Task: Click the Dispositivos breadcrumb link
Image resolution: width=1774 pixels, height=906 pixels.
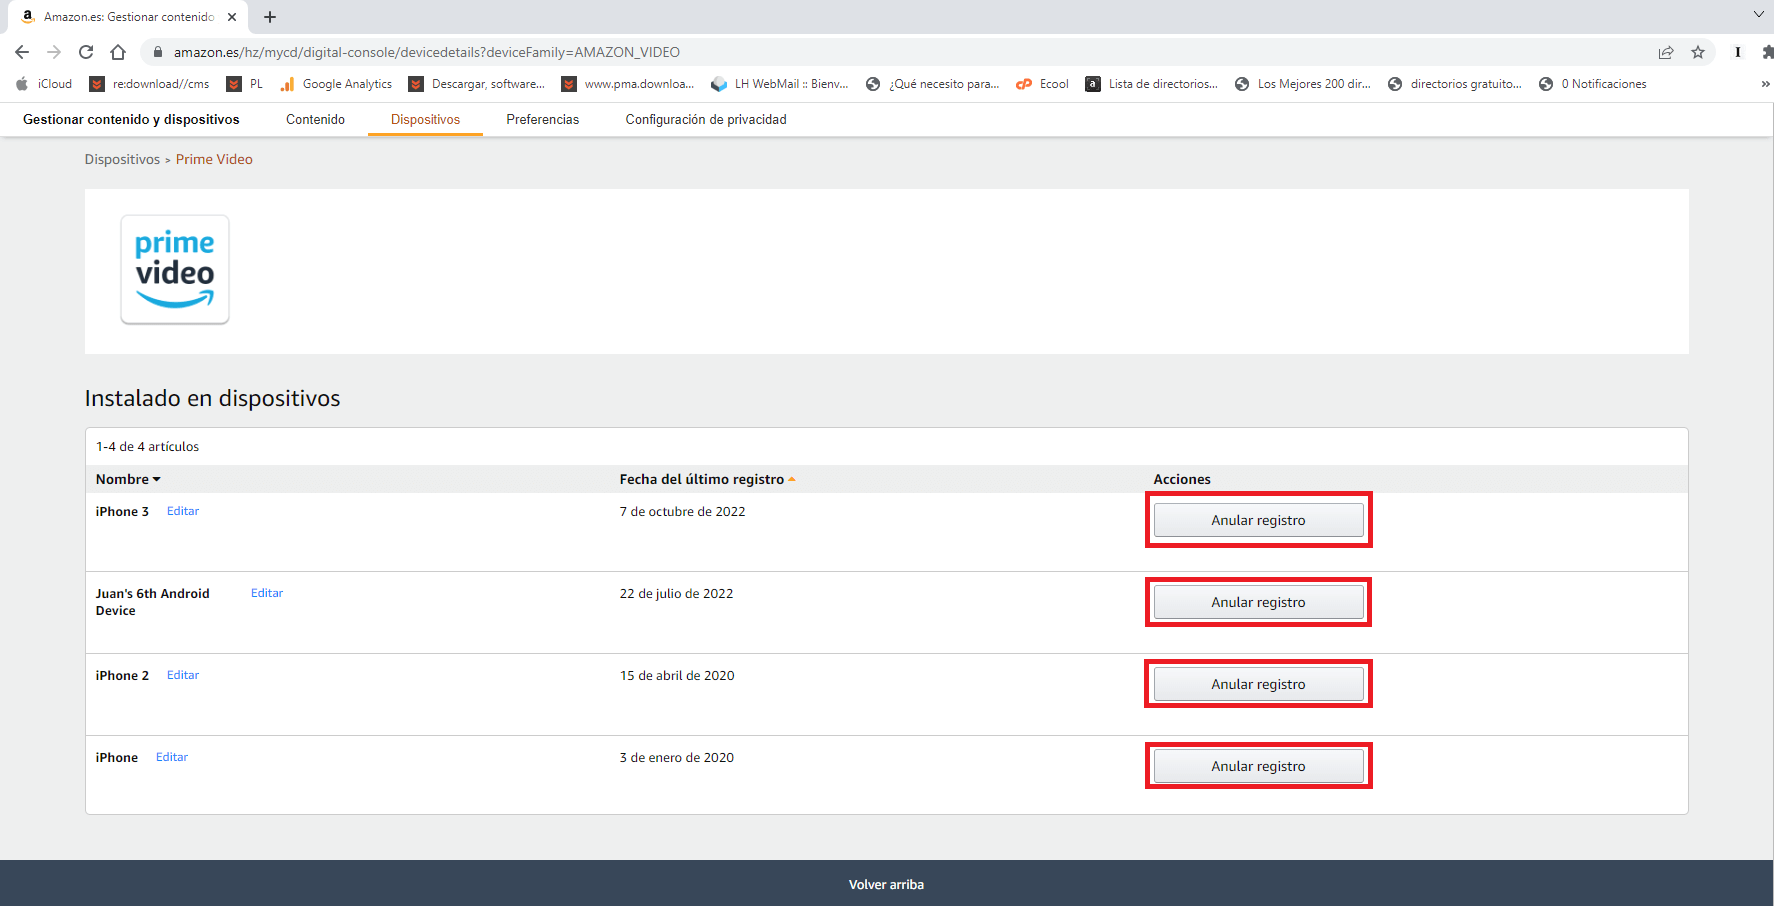Action: point(122,159)
